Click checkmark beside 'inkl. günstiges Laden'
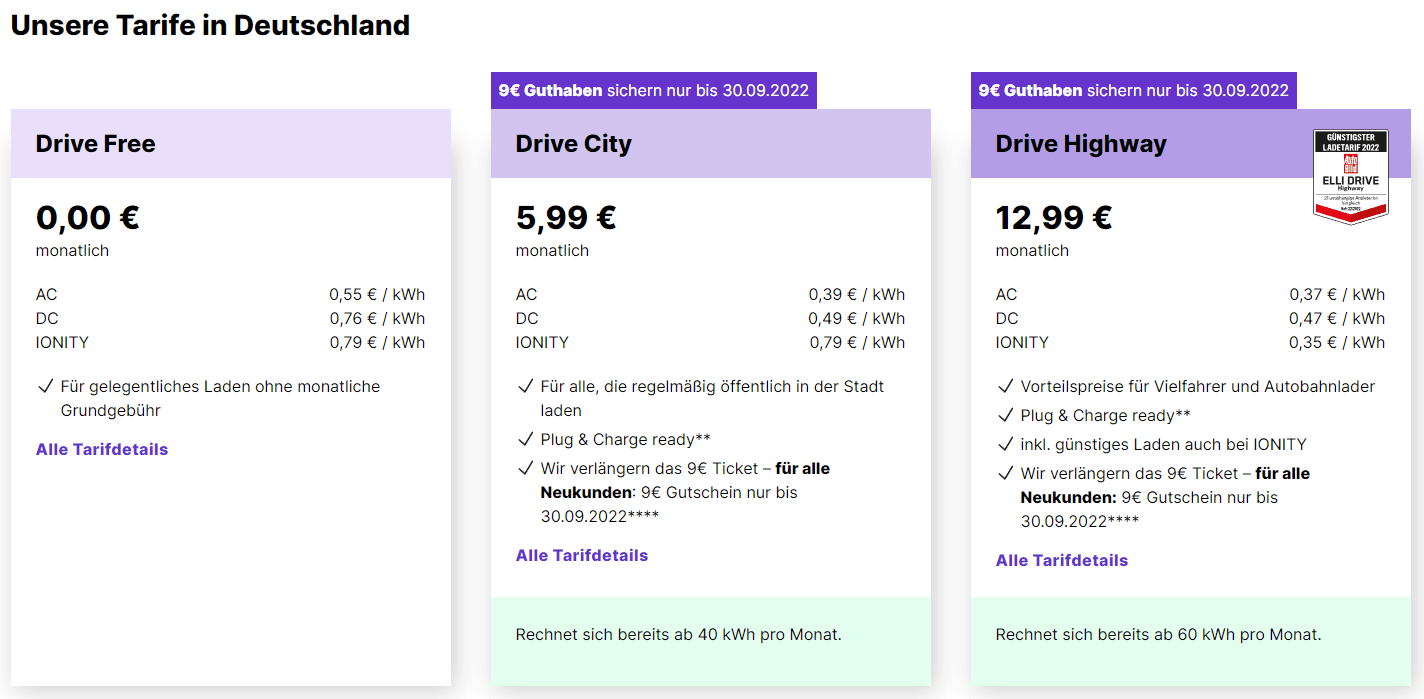 tap(1005, 444)
